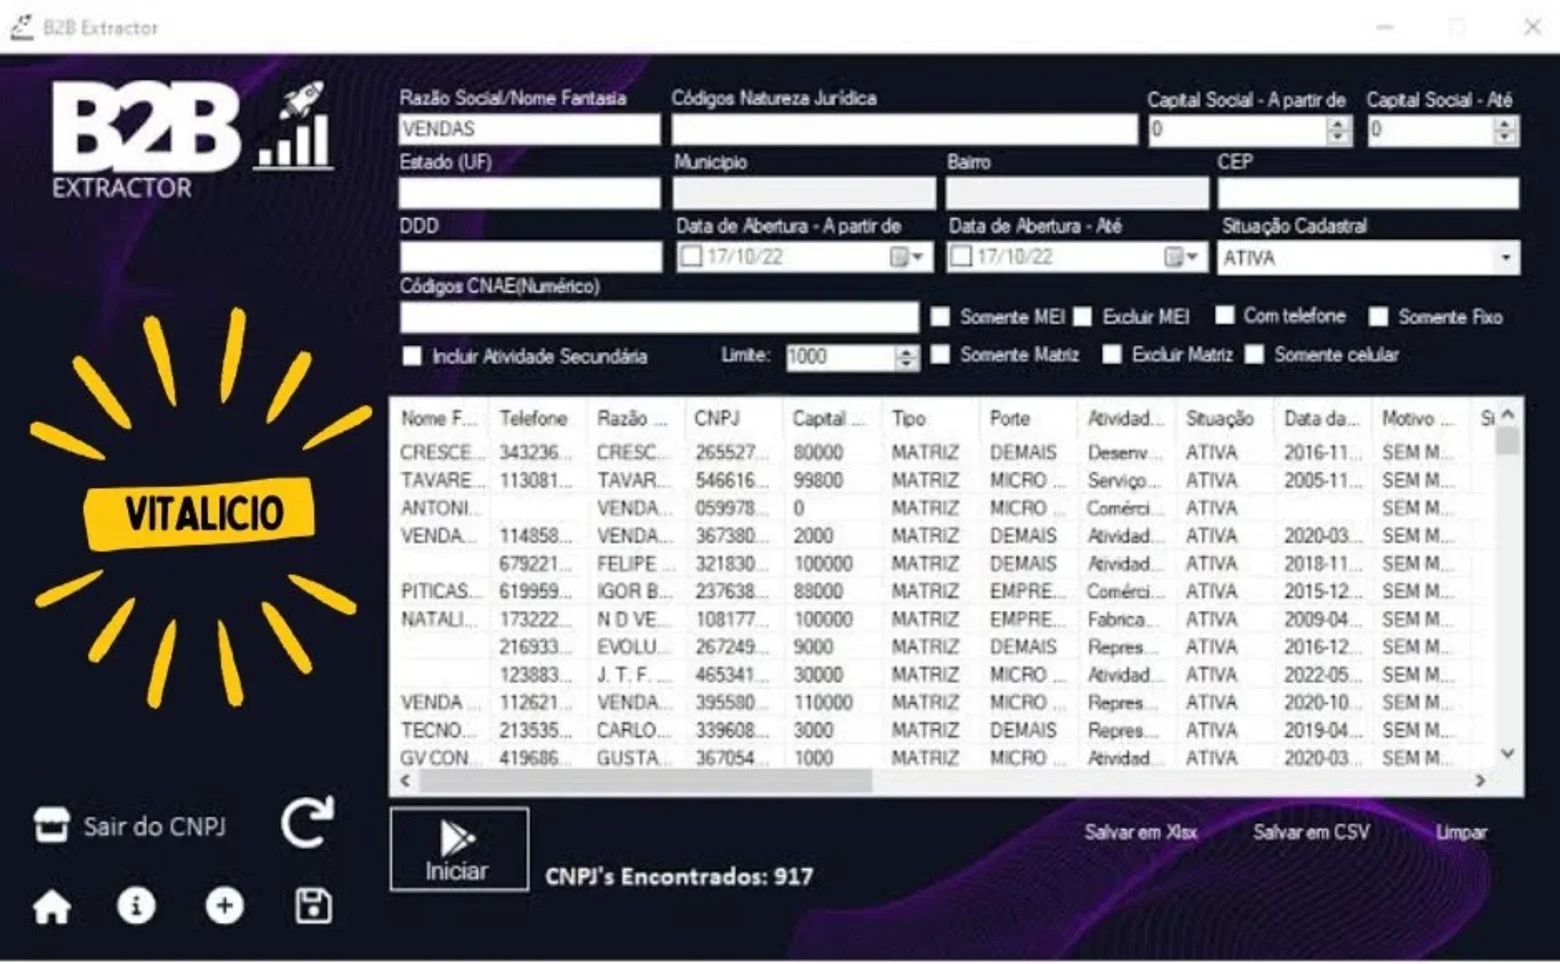Image resolution: width=1560 pixels, height=964 pixels.
Task: Click Salvar em Xlsx
Action: (1140, 832)
